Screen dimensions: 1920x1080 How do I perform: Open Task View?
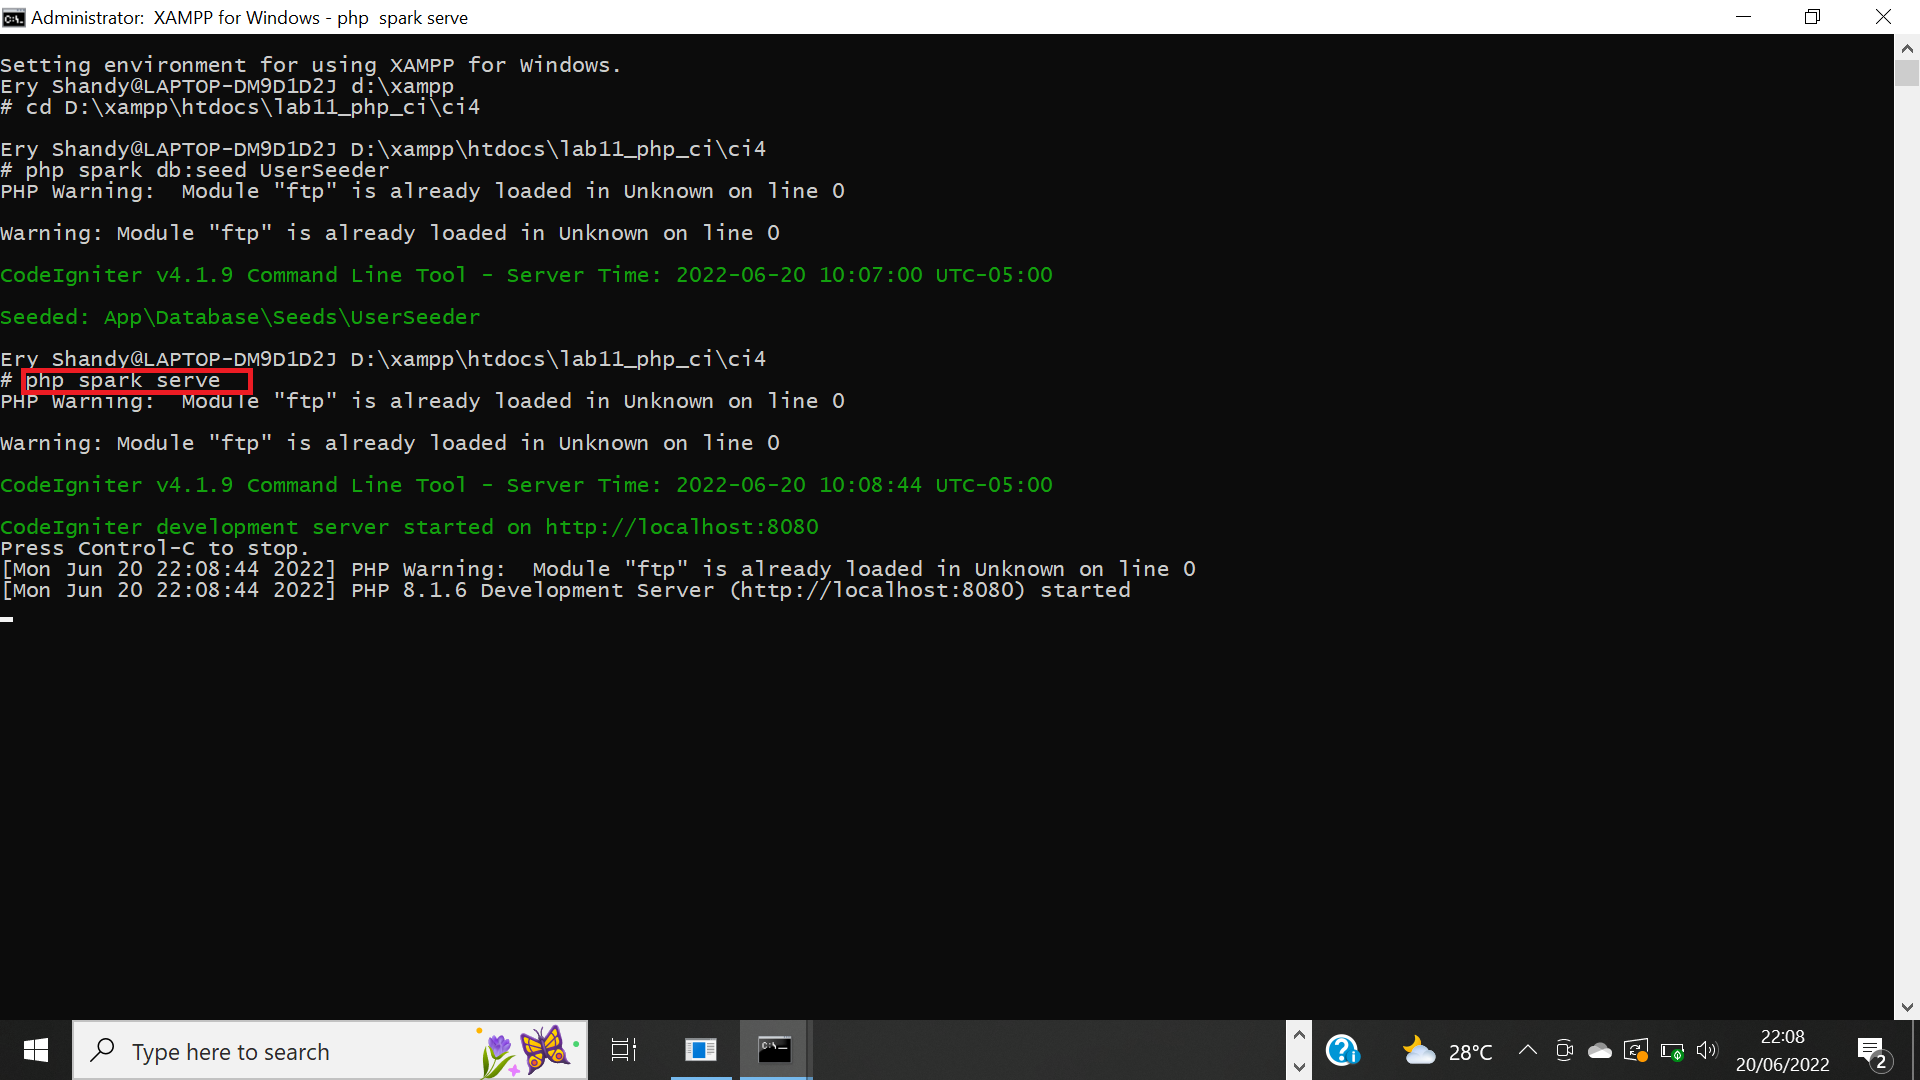(622, 1050)
